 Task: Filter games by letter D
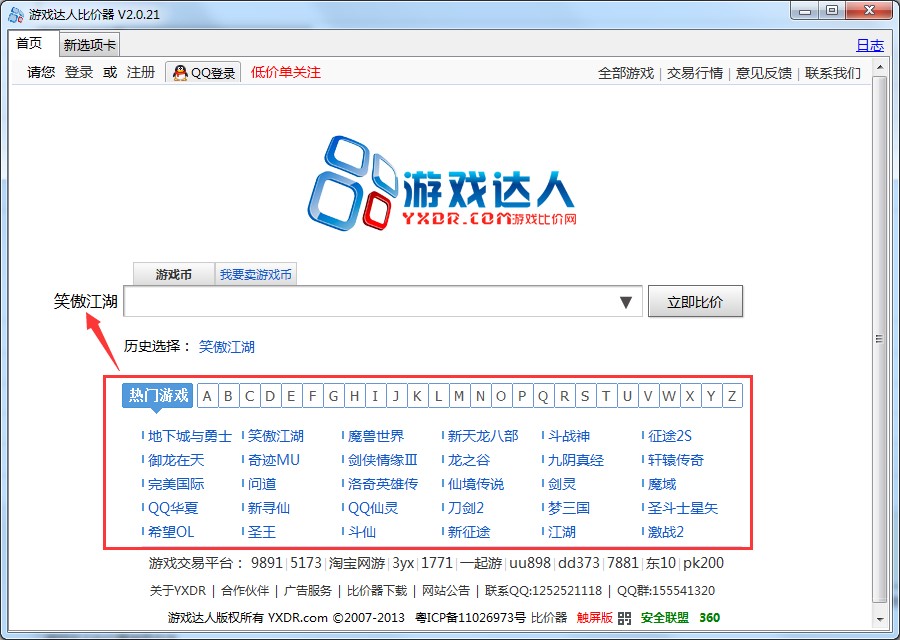pyautogui.click(x=270, y=396)
